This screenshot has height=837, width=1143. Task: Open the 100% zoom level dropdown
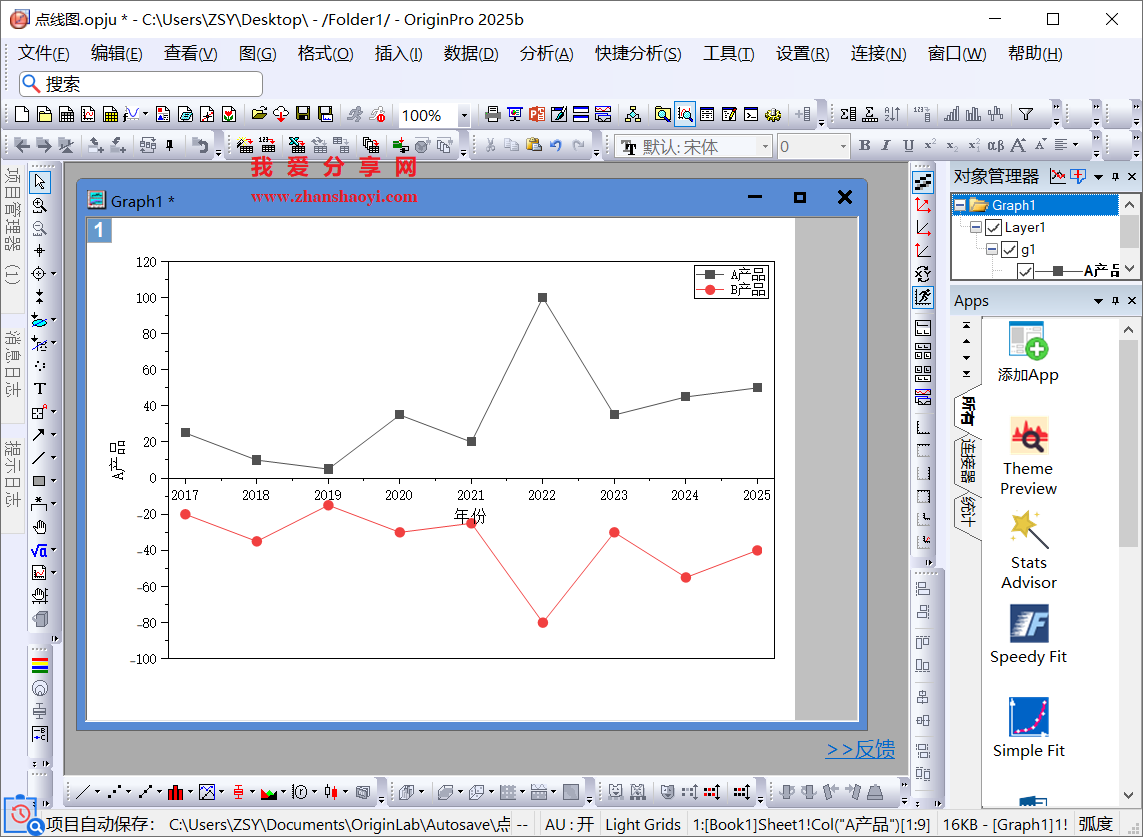coord(463,116)
